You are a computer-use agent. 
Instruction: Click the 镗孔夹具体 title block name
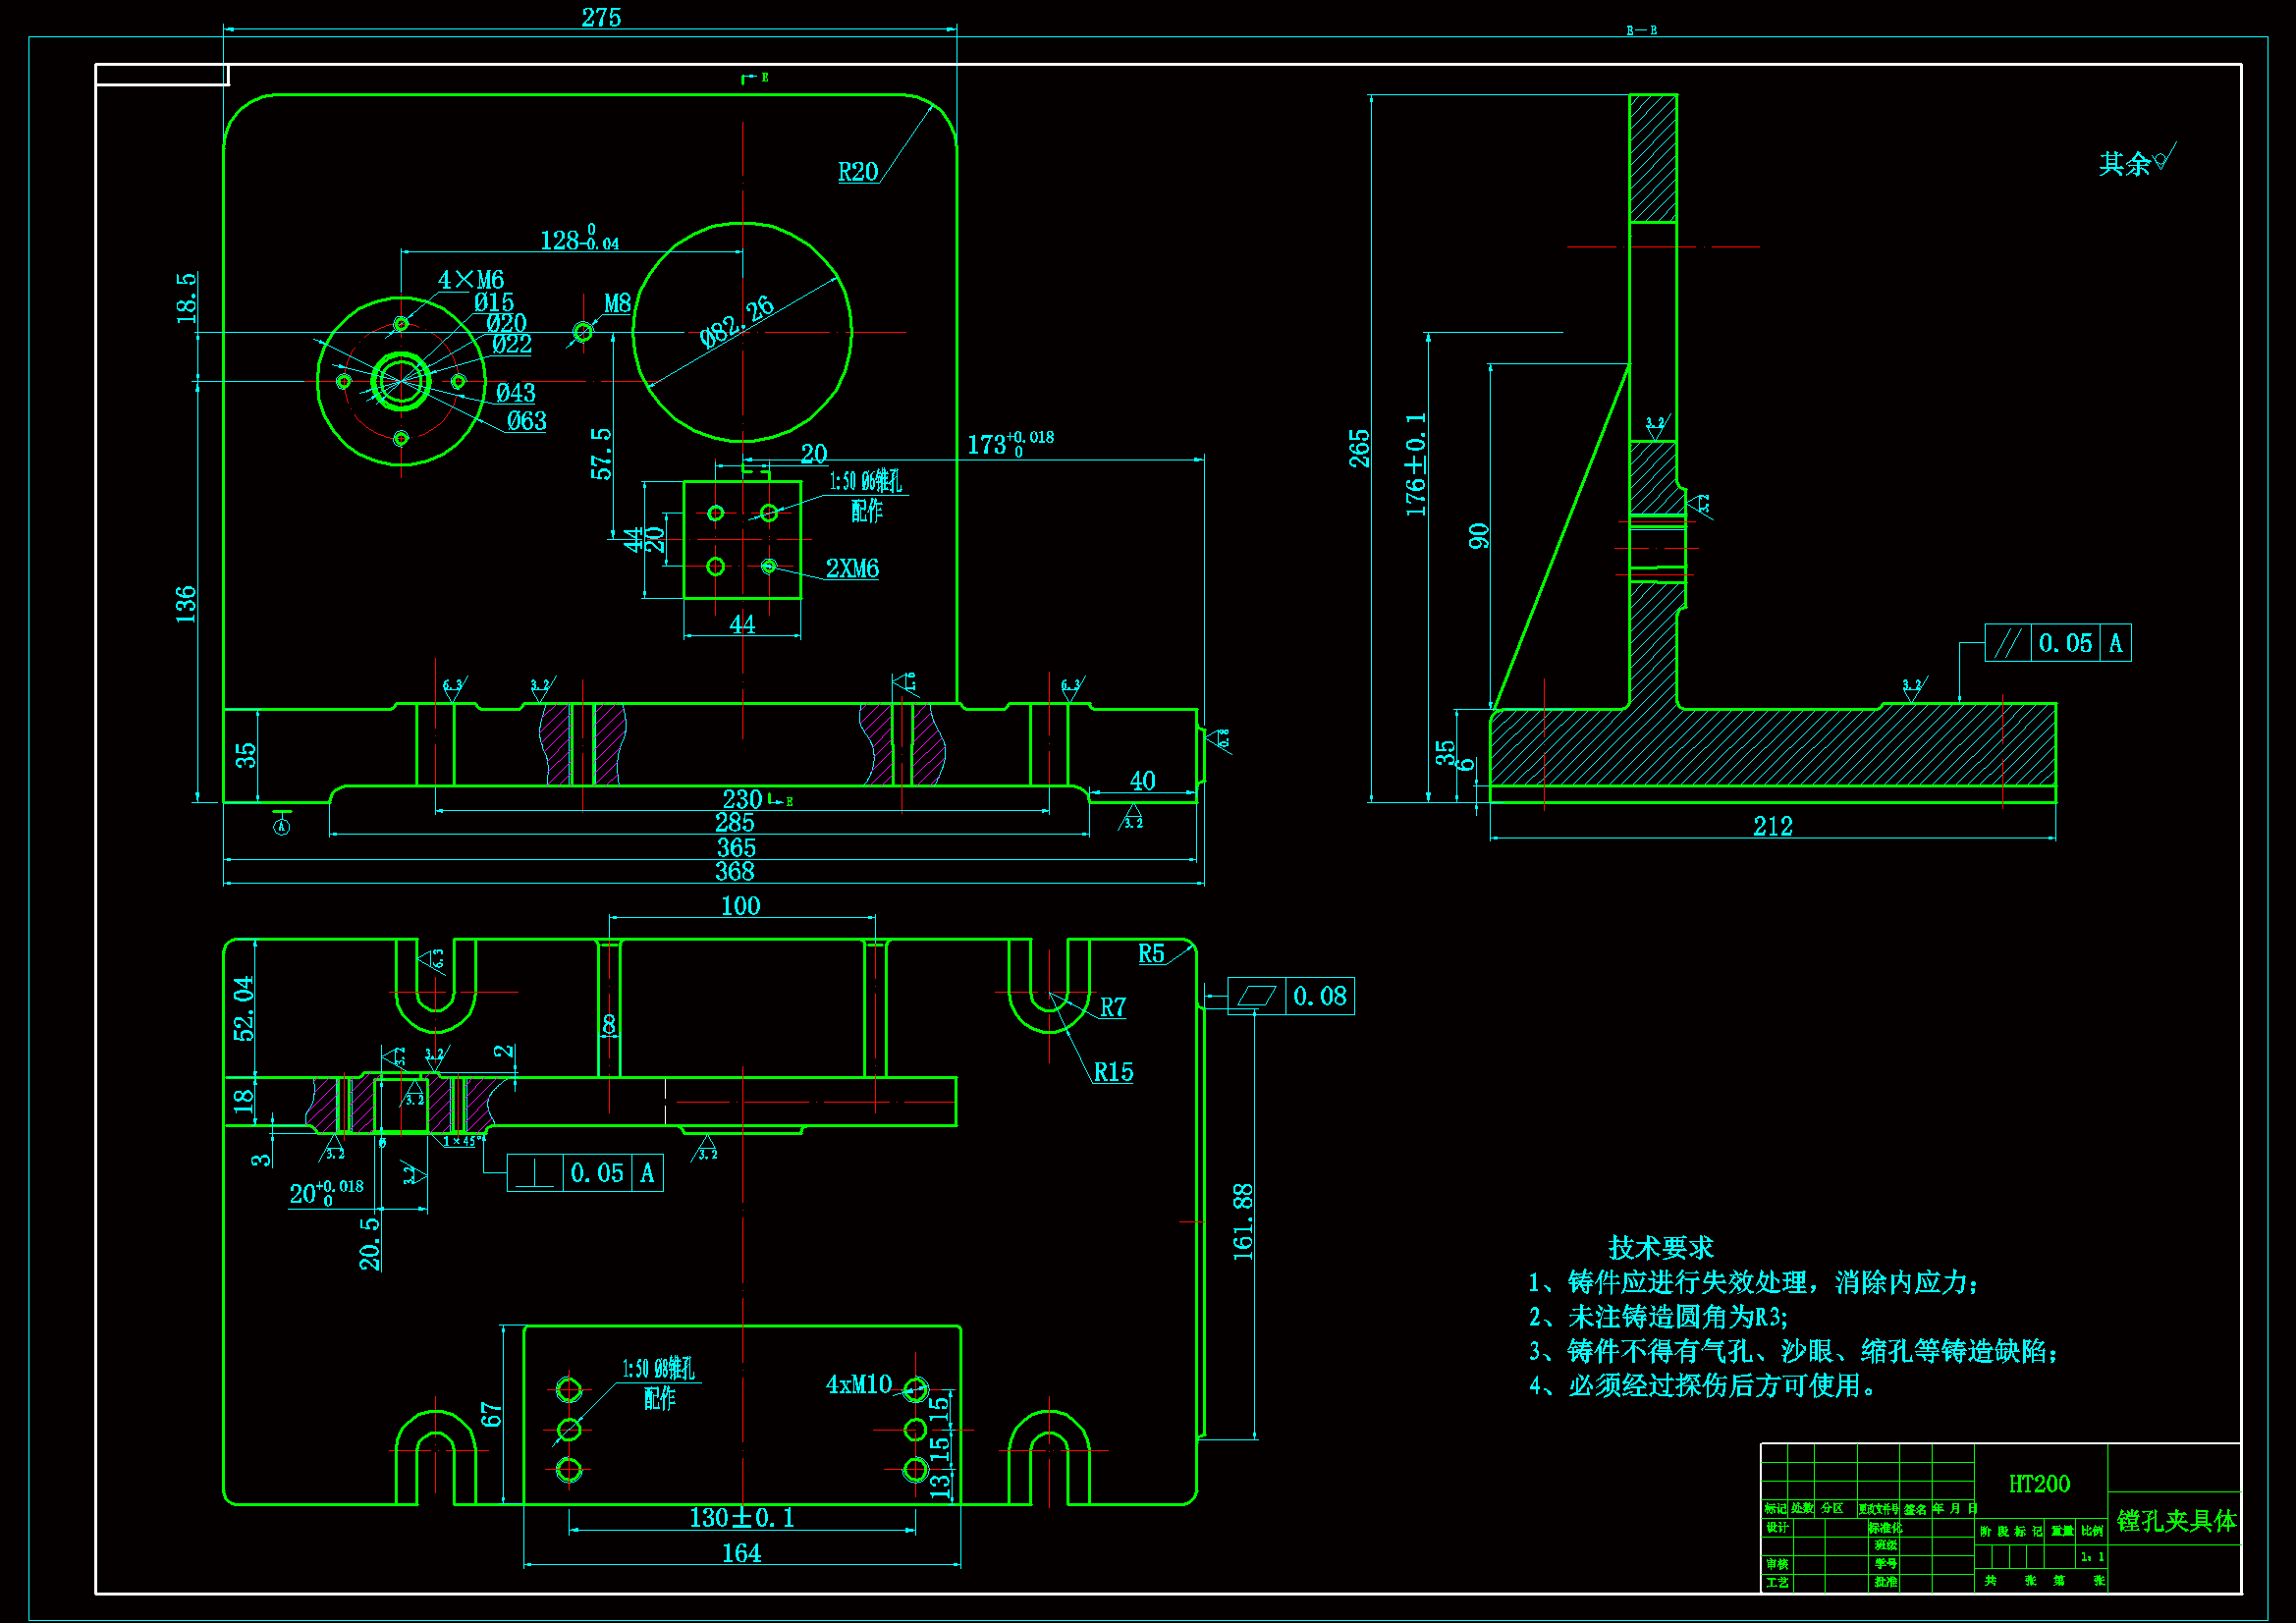2176,1521
